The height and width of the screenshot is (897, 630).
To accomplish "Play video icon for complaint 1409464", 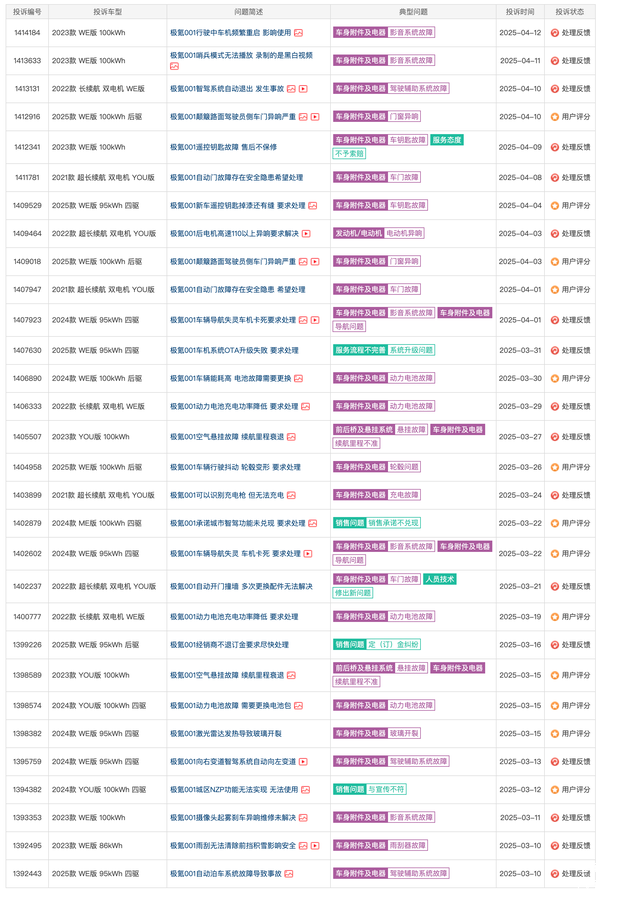I will pos(306,234).
